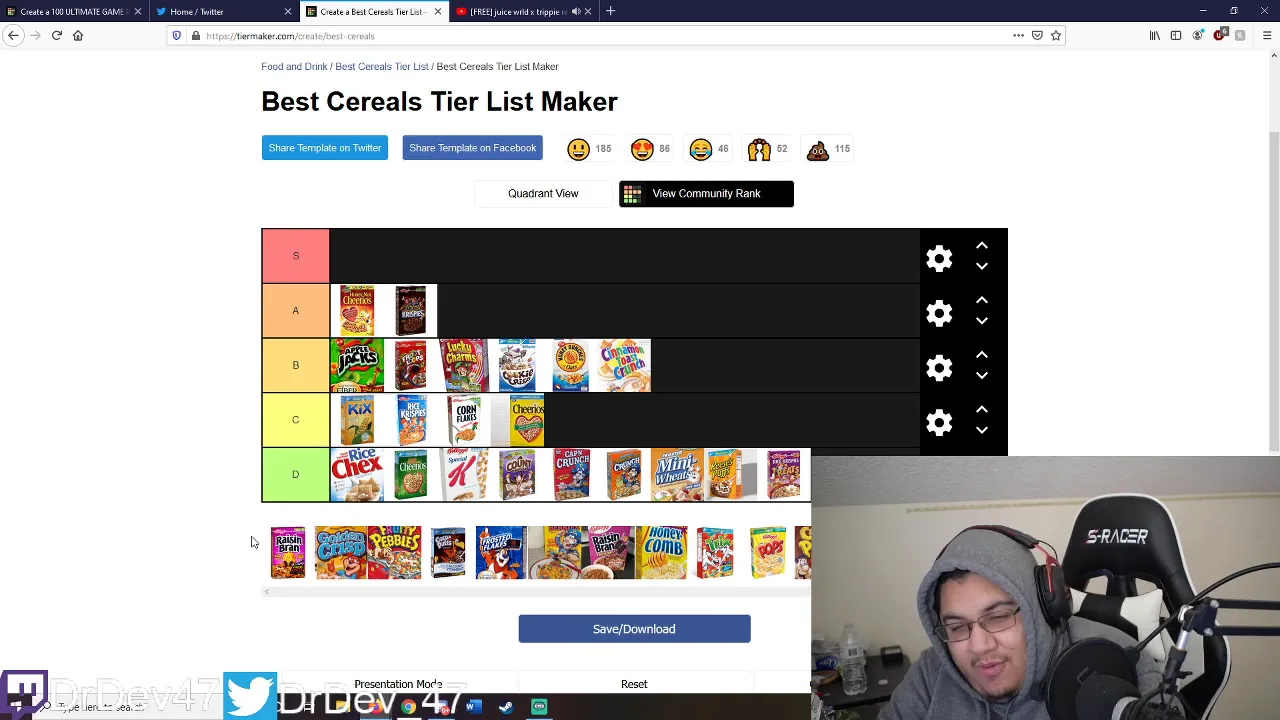Open settings gear for S tier row
1280x720 pixels.
coord(939,259)
